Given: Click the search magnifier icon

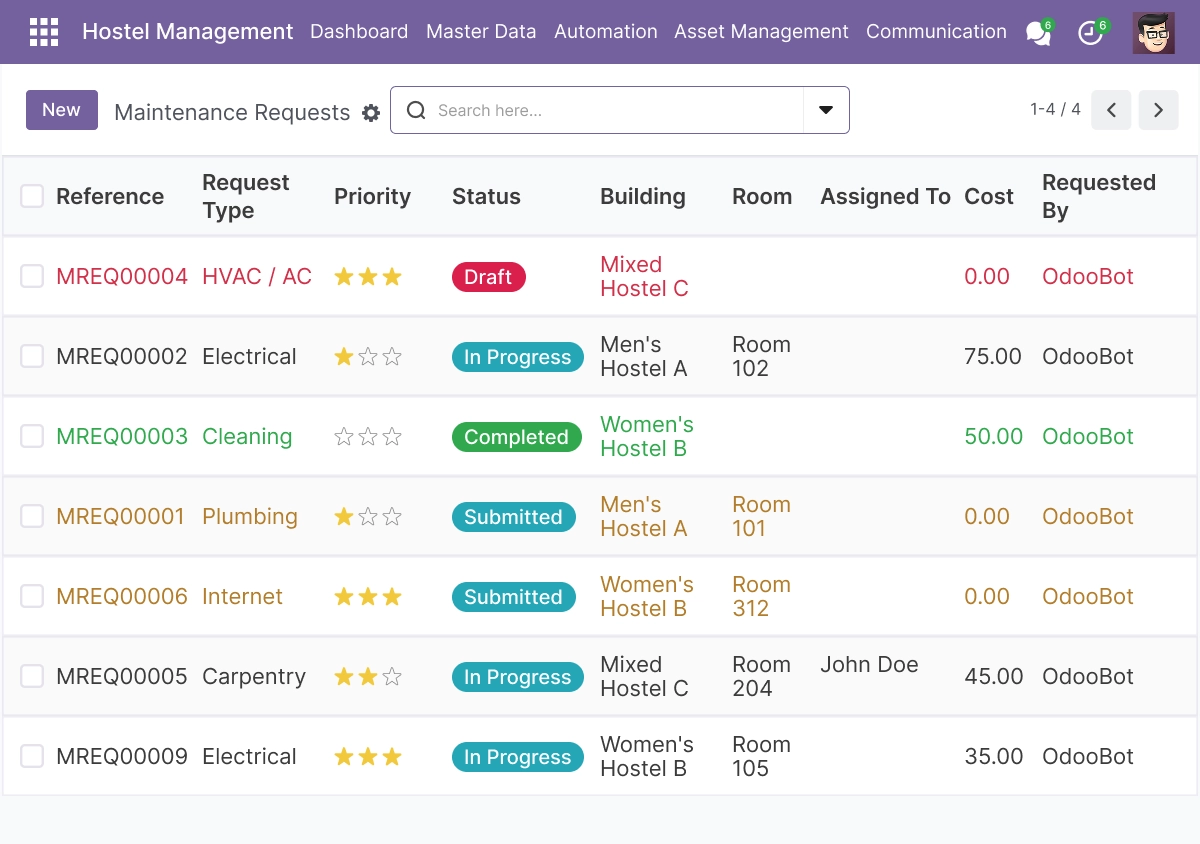Looking at the screenshot, I should click(416, 110).
